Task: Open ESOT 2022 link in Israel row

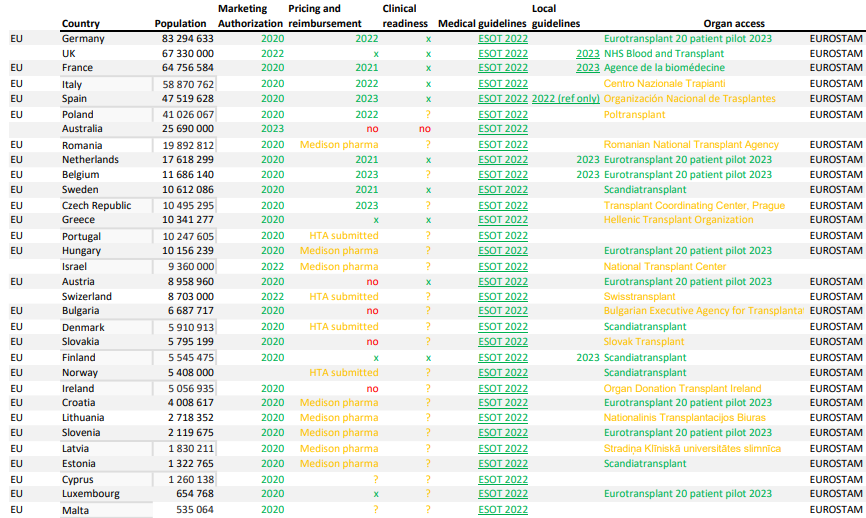Action: point(503,267)
